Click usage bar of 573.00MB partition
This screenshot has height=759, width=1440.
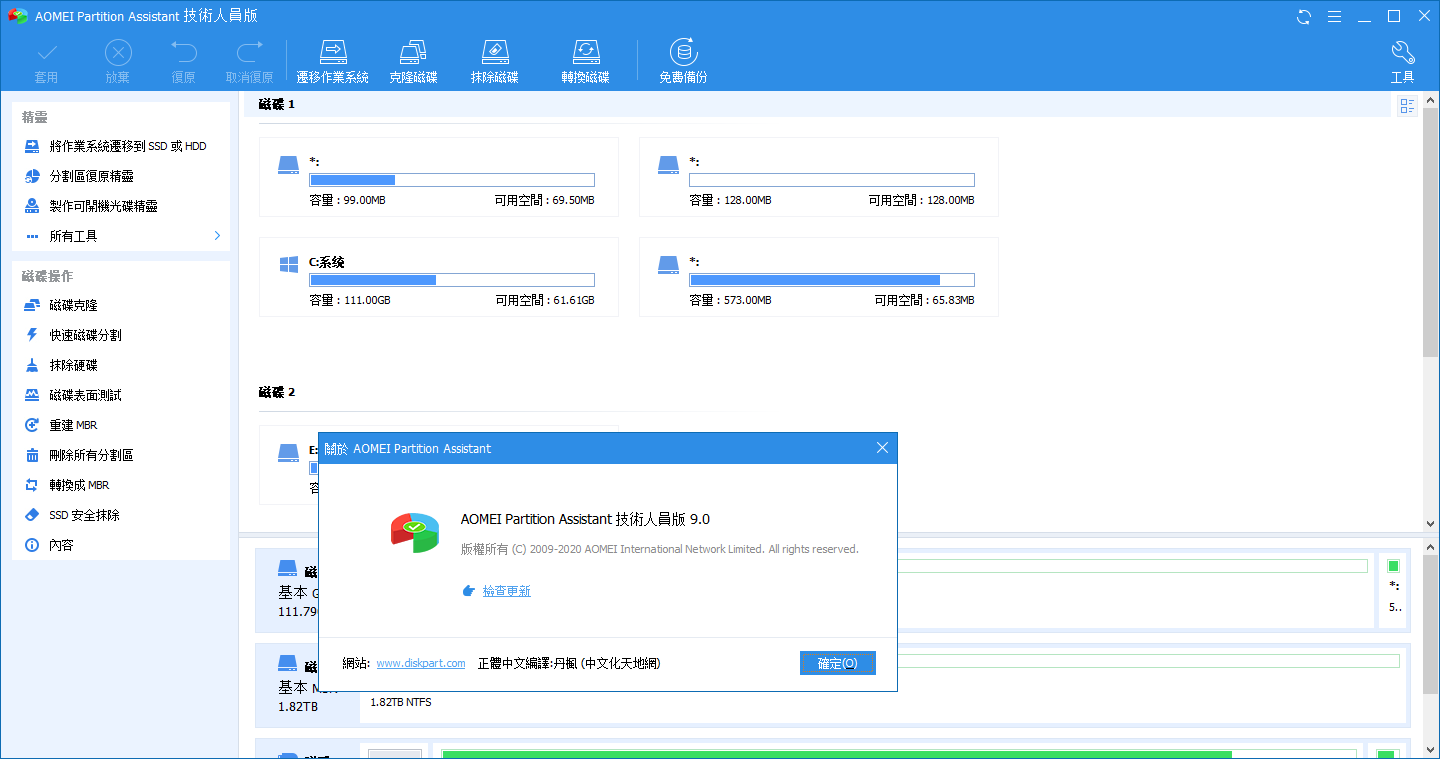pos(832,280)
